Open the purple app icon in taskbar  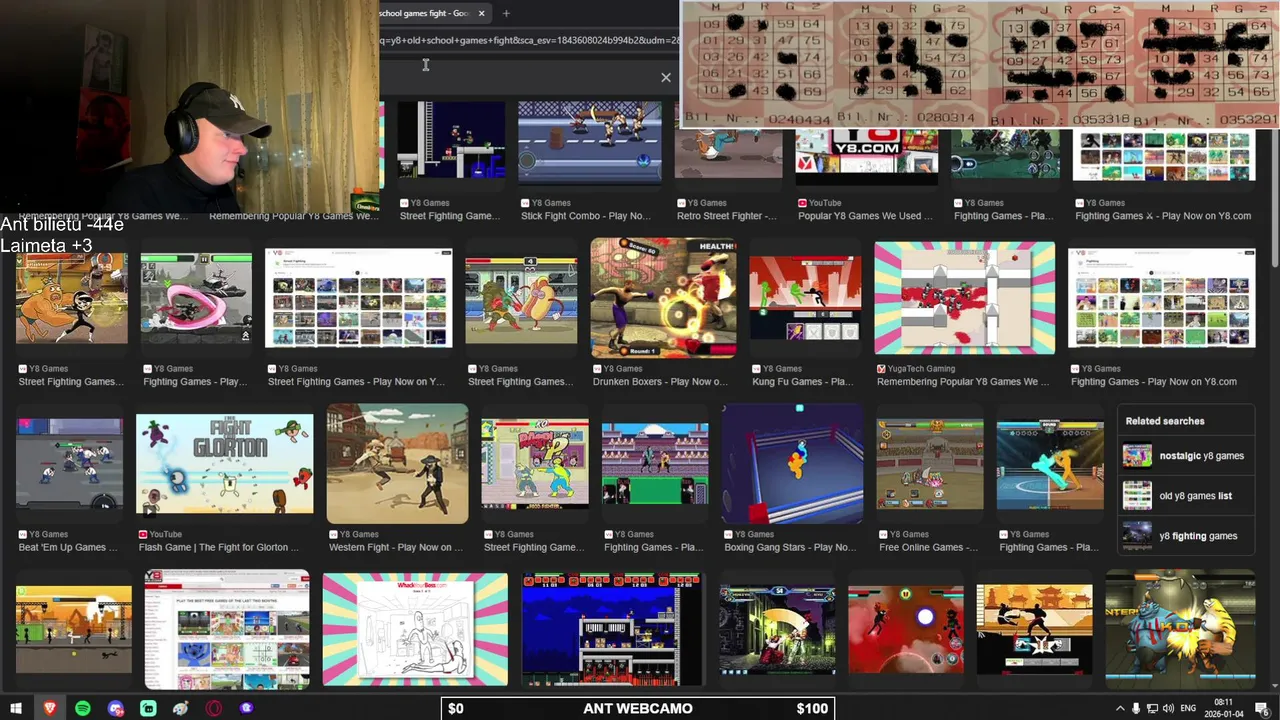point(246,708)
